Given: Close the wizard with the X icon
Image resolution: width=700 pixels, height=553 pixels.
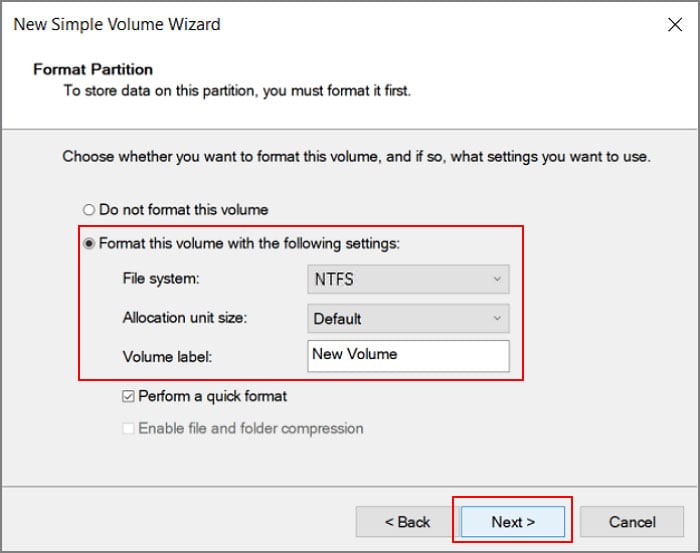Looking at the screenshot, I should 675,25.
